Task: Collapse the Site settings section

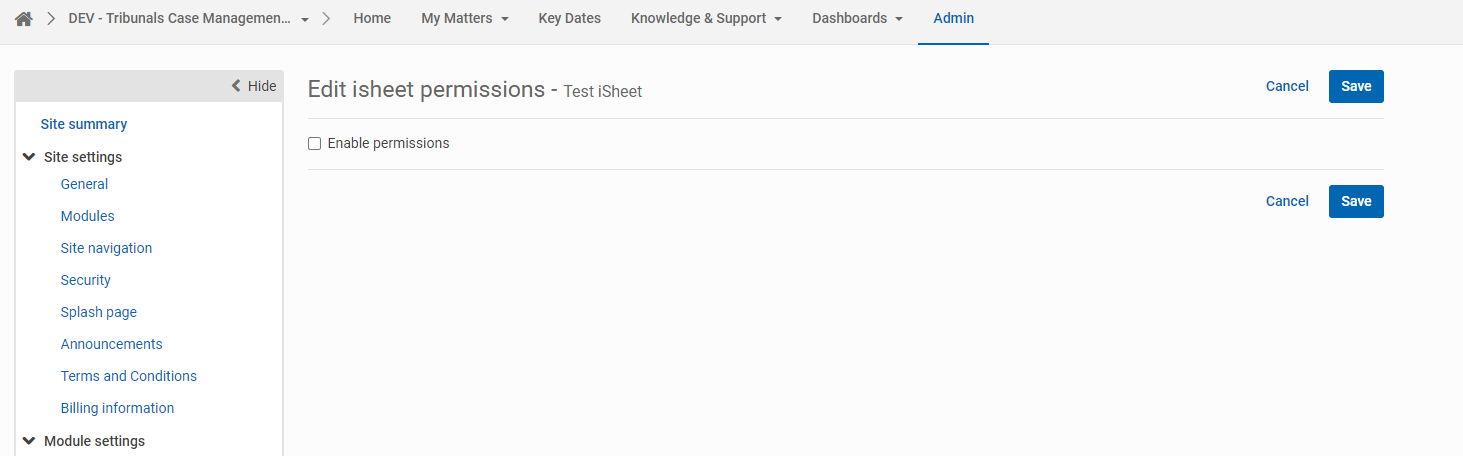Action: 29,157
